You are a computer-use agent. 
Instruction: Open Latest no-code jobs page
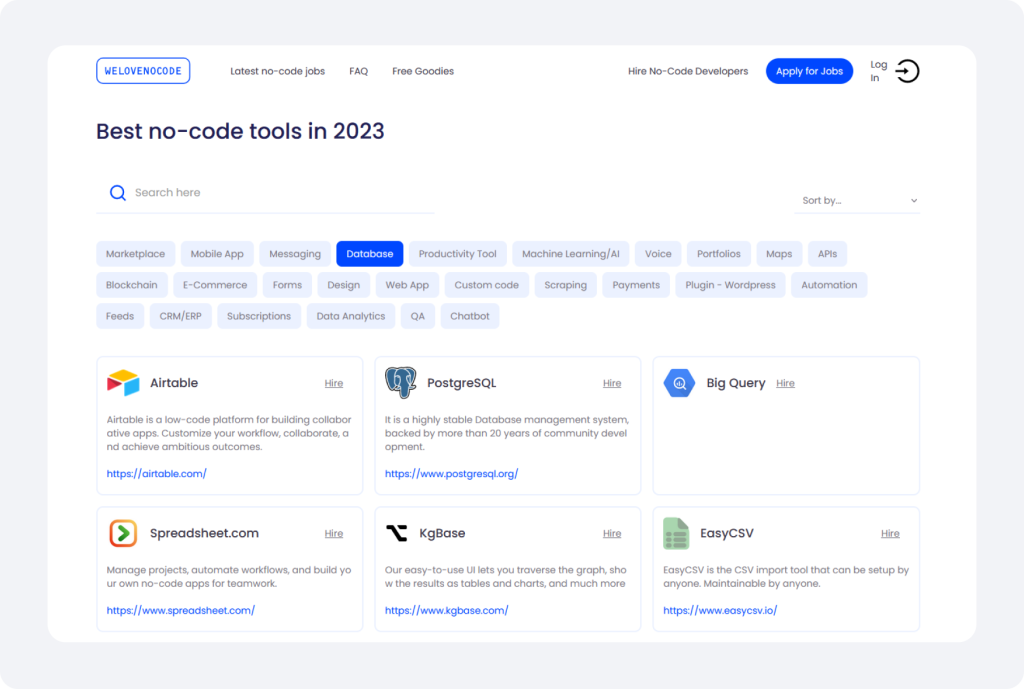278,71
